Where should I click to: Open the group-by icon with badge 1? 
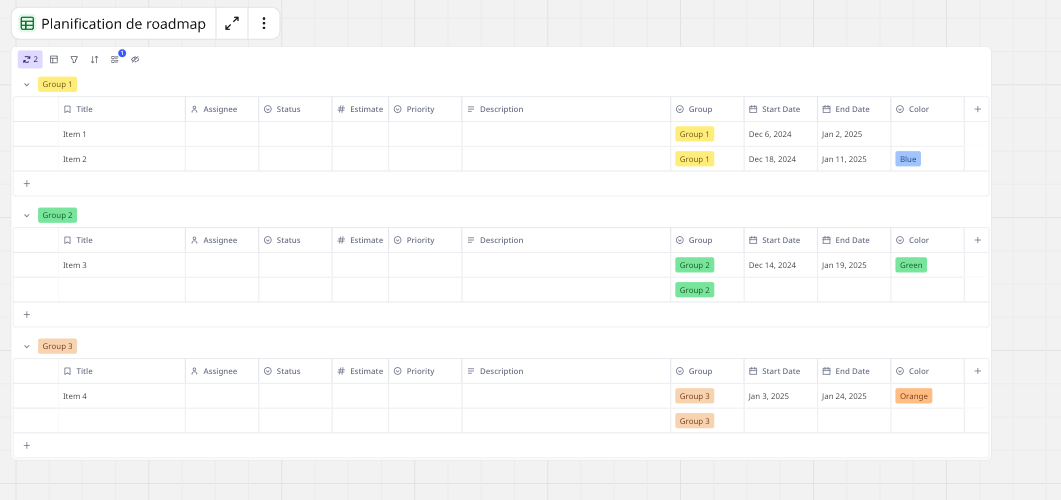pos(115,60)
